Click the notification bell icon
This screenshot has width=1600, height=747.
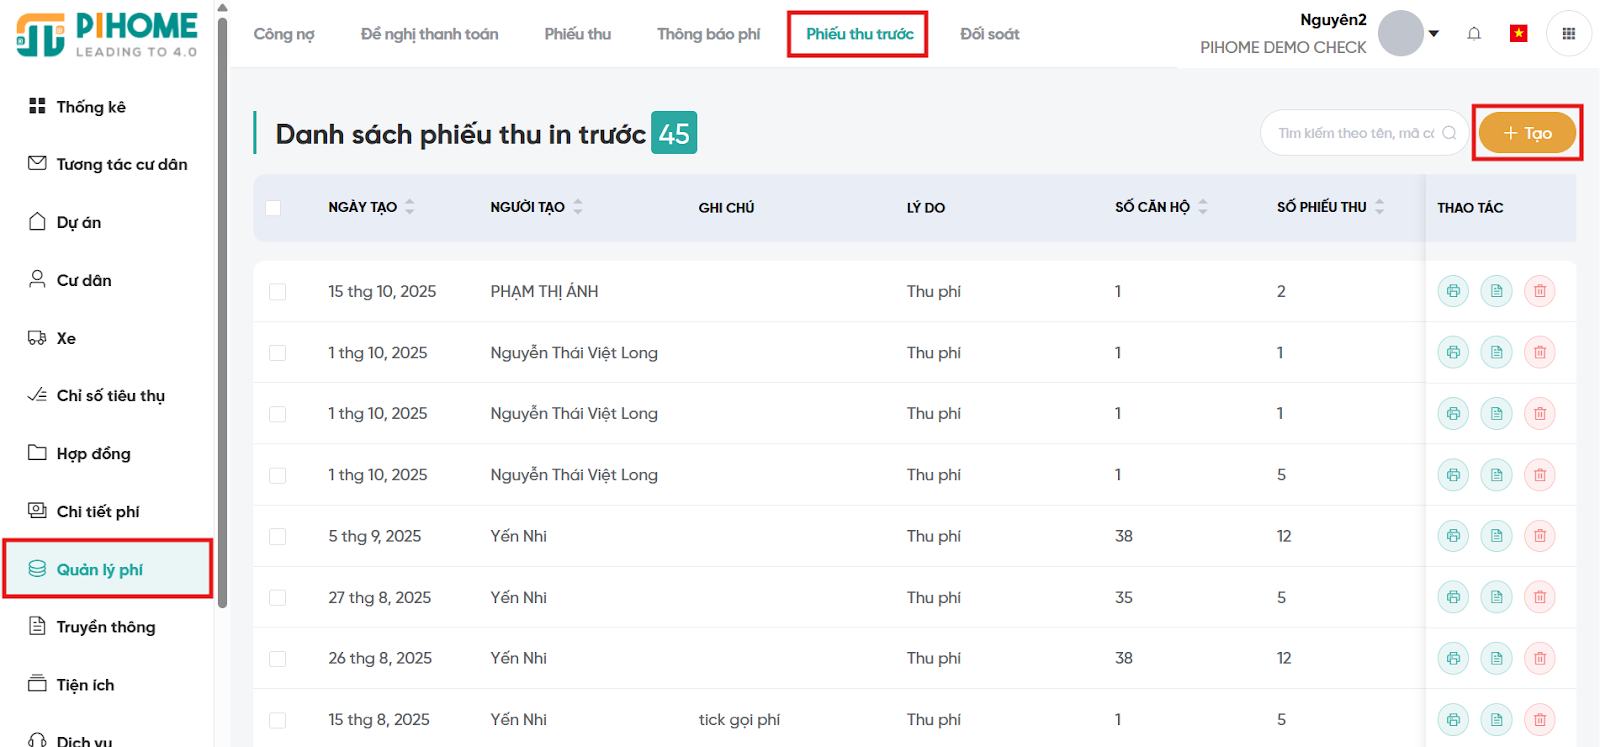[x=1474, y=34]
